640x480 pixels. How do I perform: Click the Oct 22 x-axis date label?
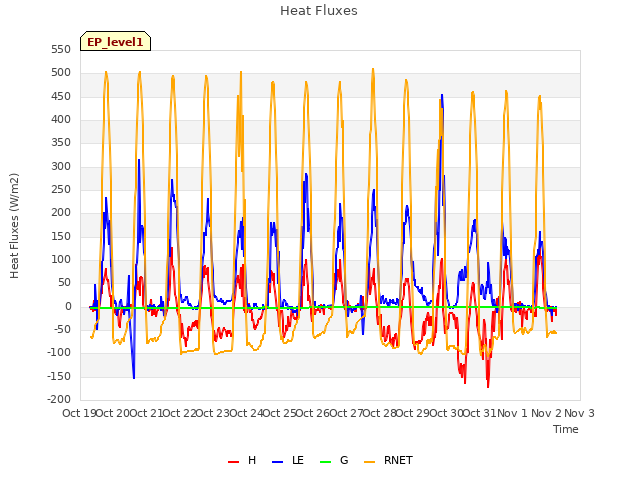(179, 413)
